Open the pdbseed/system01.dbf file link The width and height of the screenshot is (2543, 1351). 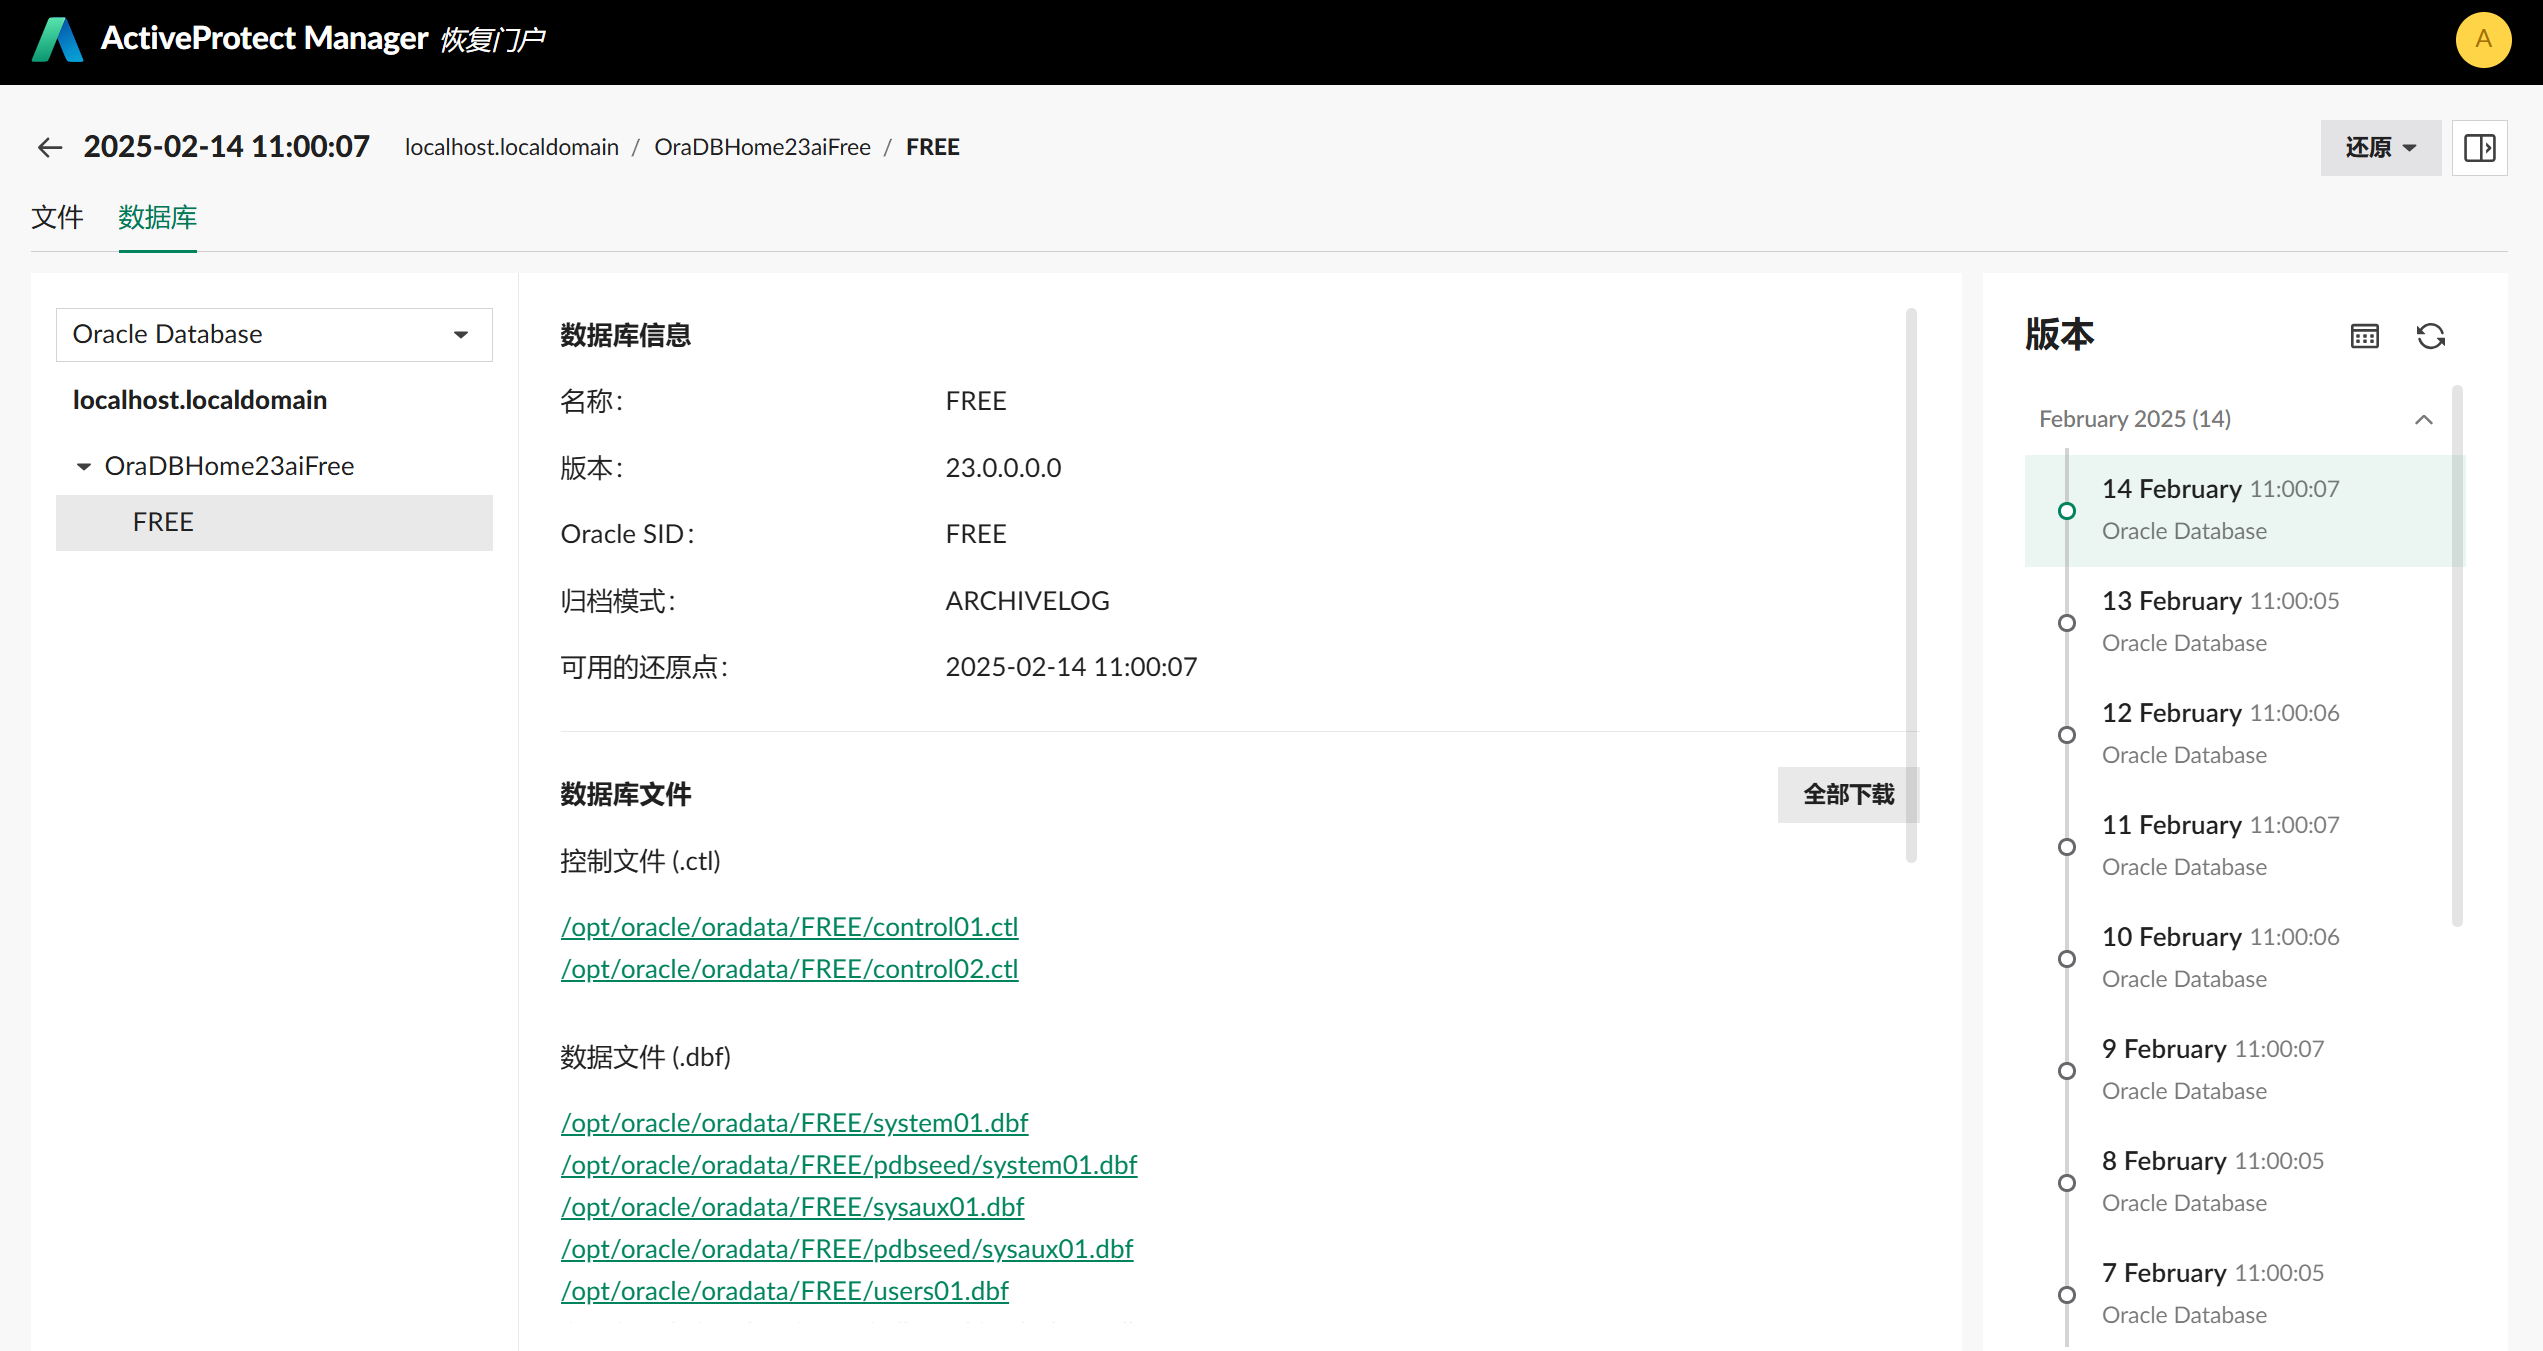coord(849,1165)
